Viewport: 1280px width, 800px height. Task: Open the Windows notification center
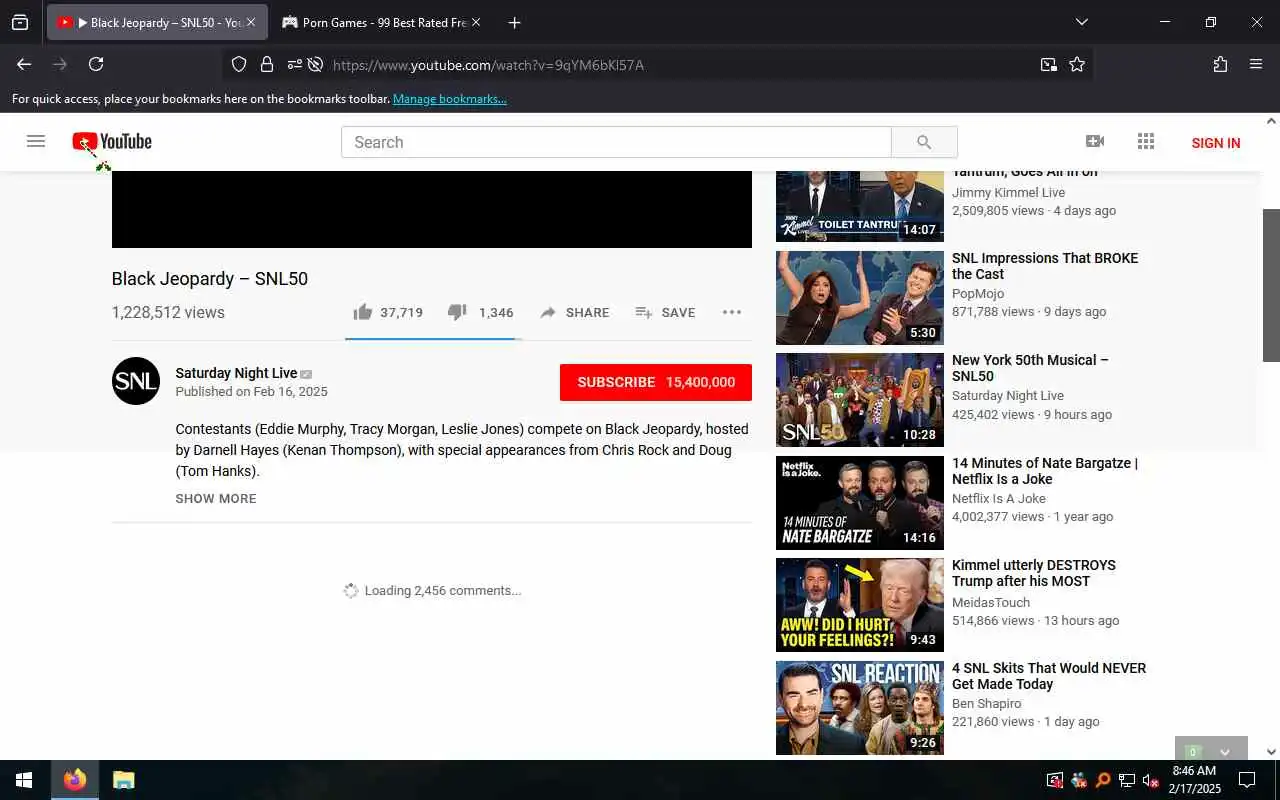point(1247,780)
